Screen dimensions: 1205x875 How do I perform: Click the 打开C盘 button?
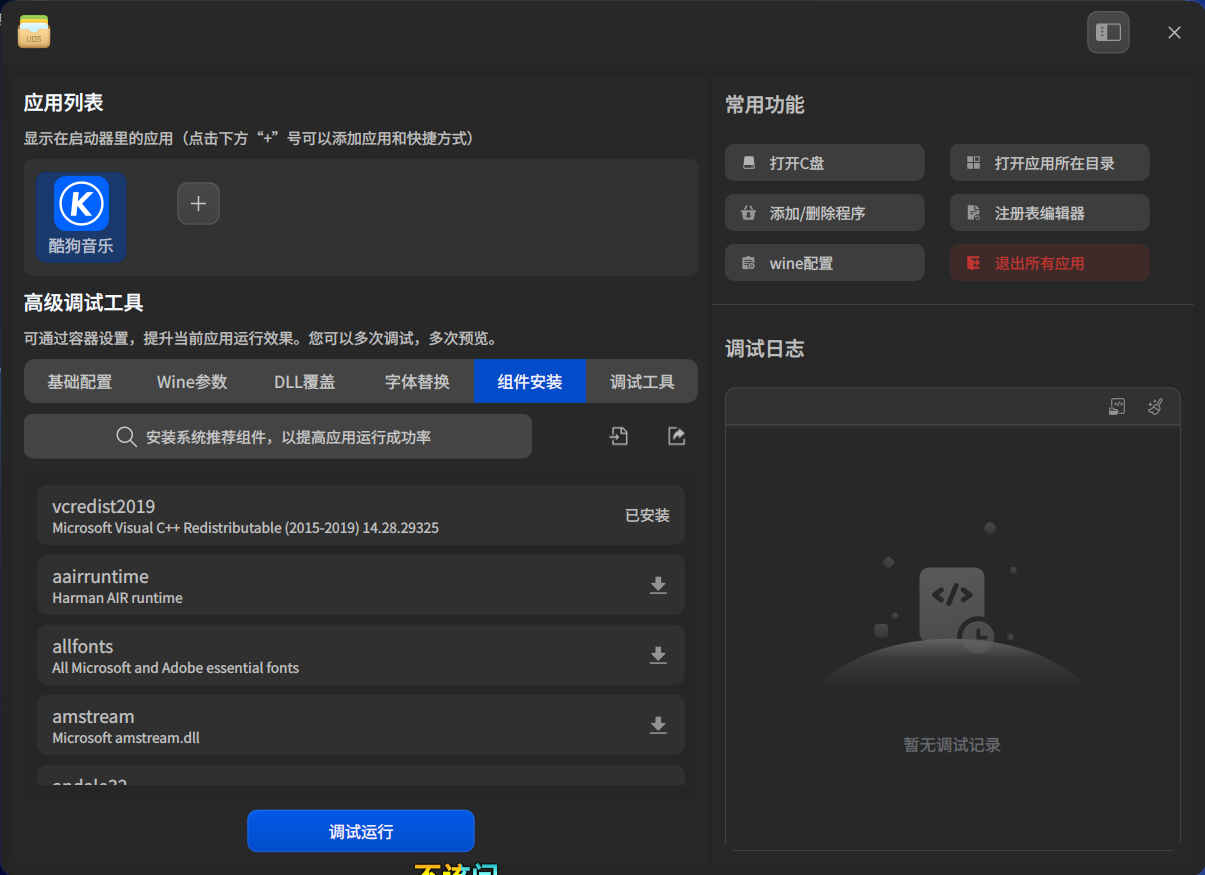pos(825,163)
